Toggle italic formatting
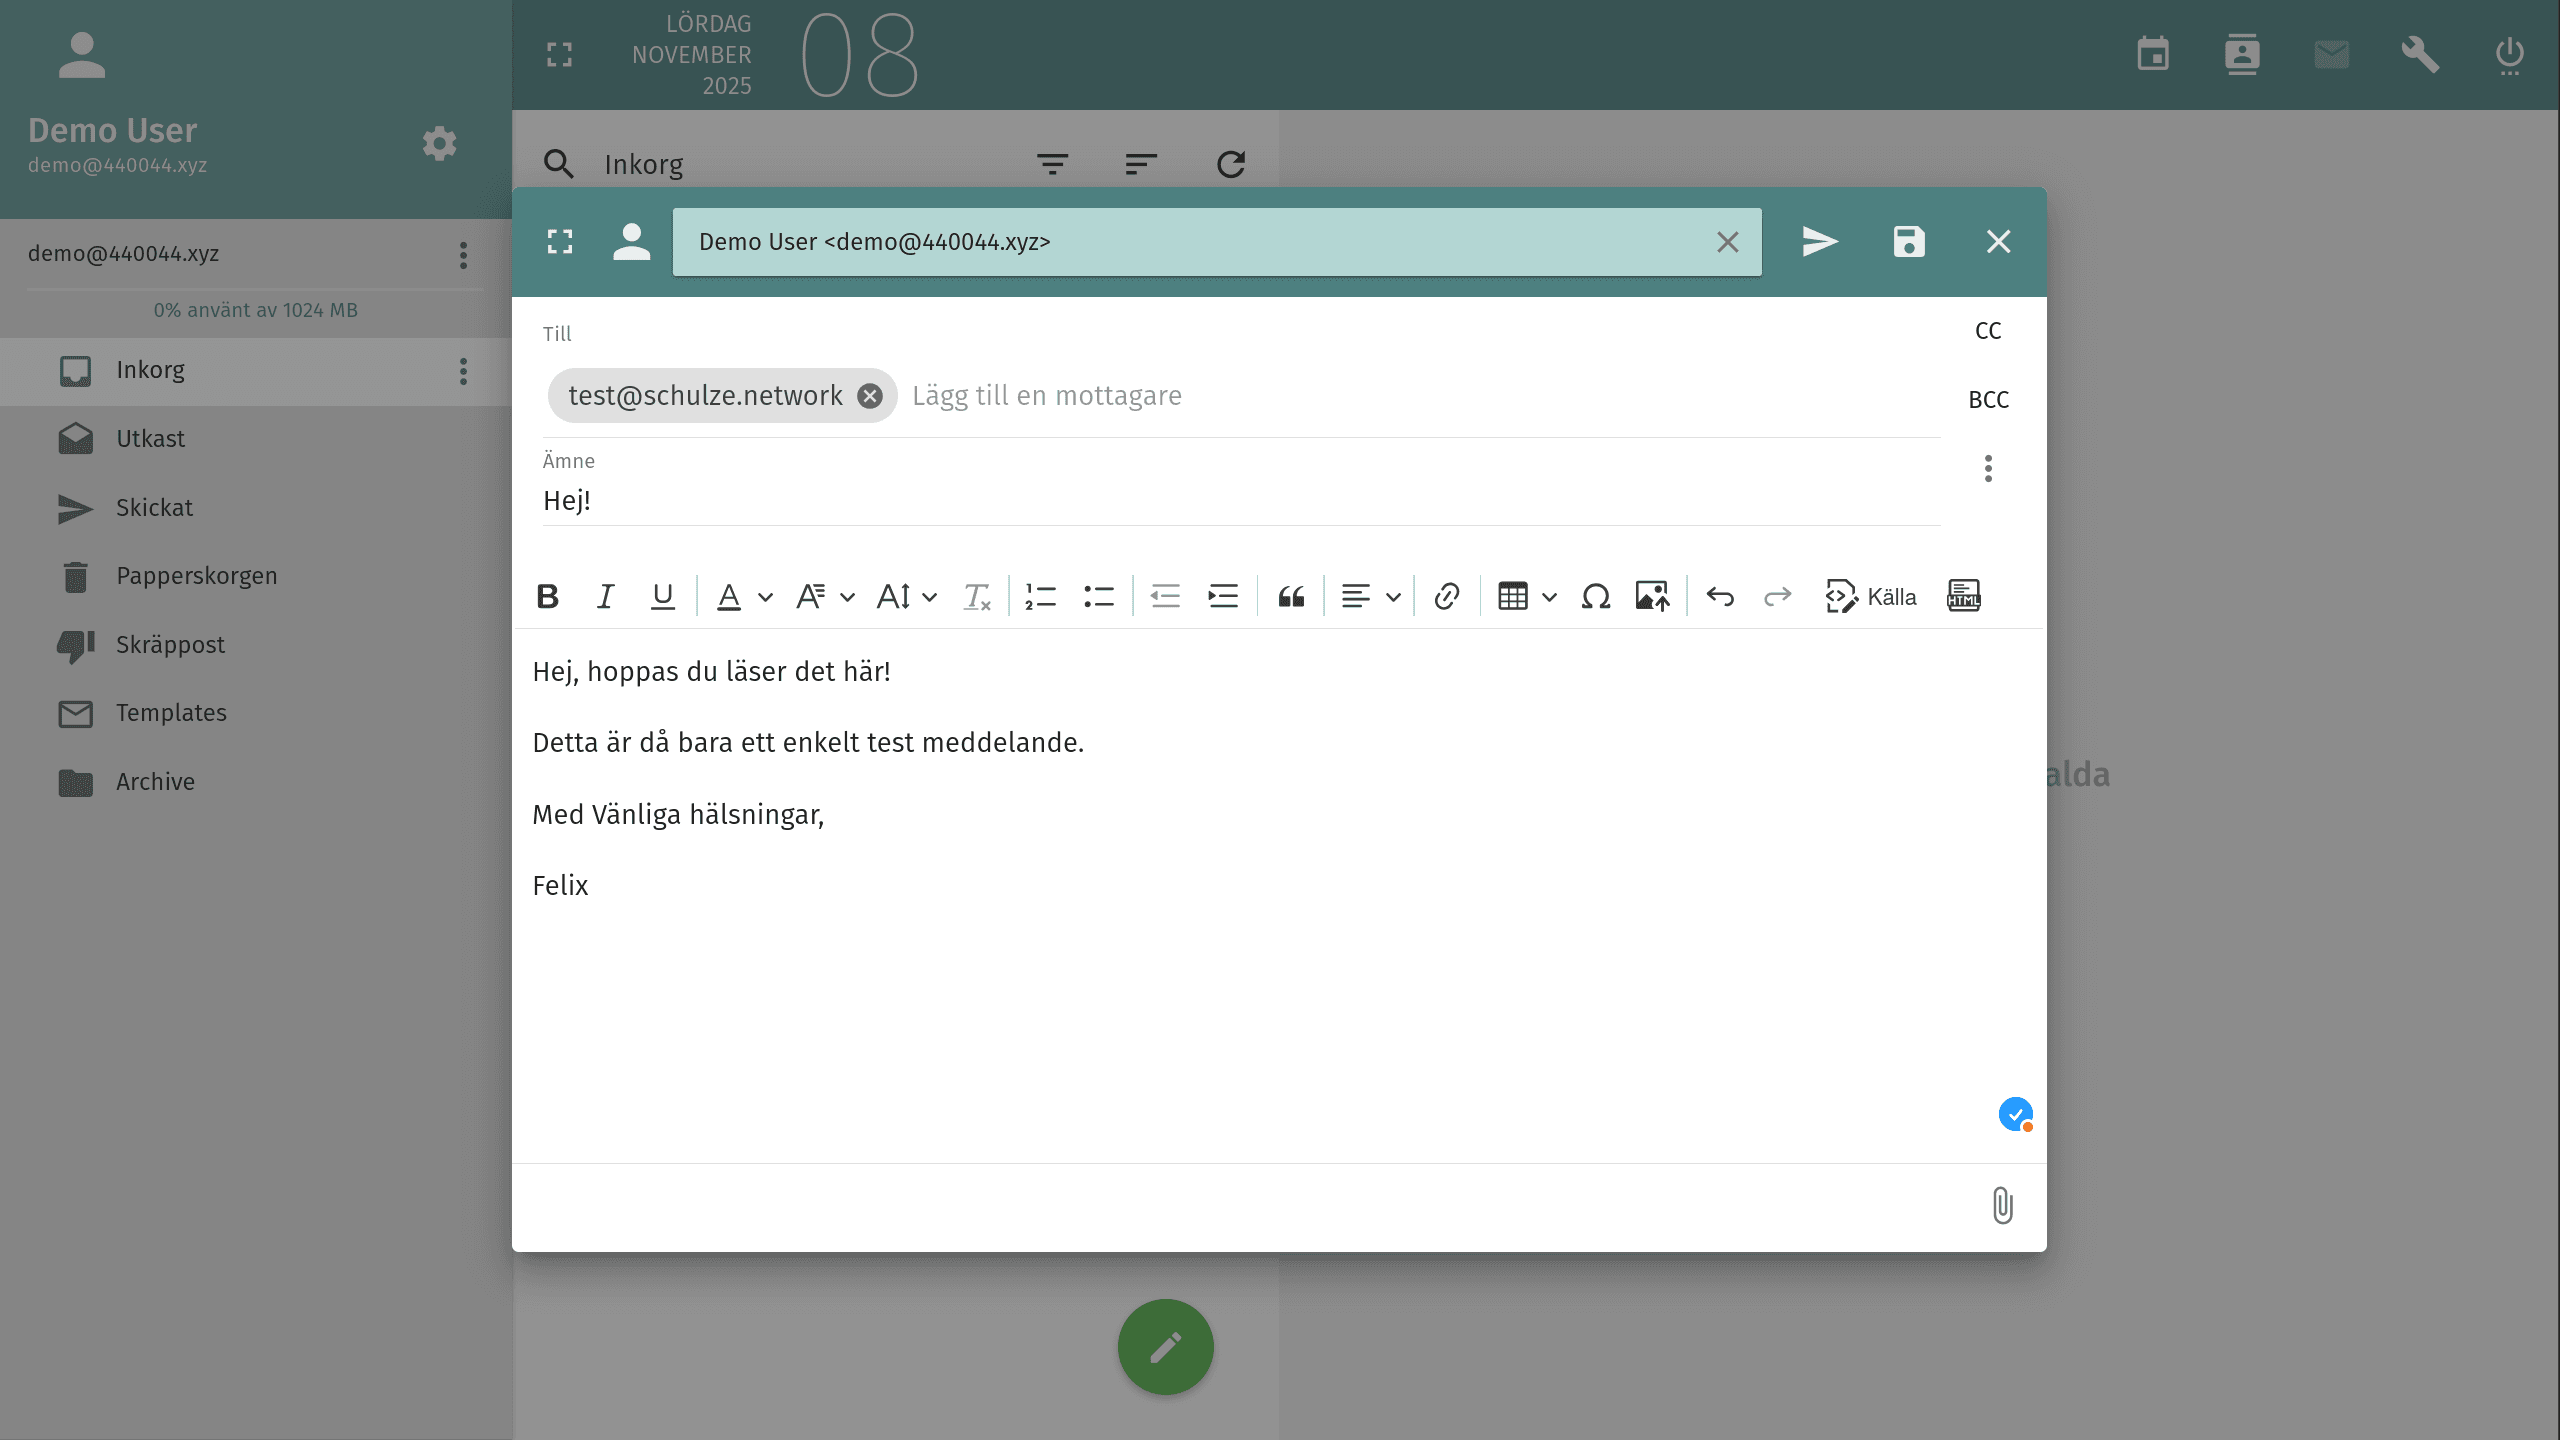2561x1441 pixels. (x=605, y=597)
